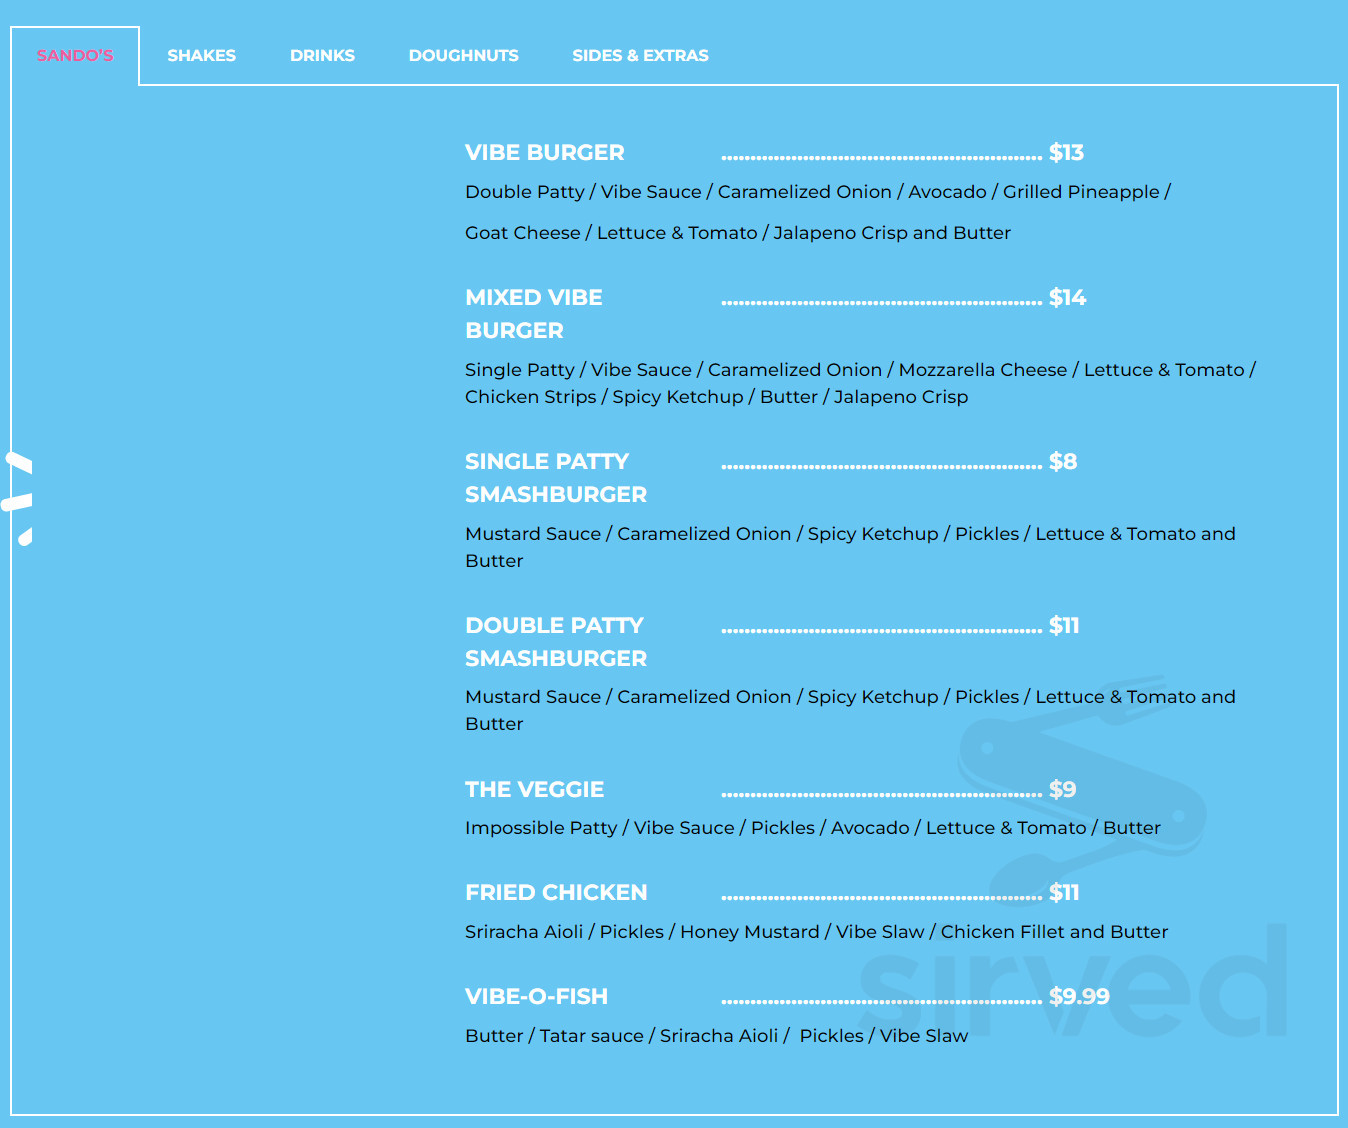Click the $13 Vibe Burger price
The width and height of the screenshot is (1348, 1128).
[1065, 152]
